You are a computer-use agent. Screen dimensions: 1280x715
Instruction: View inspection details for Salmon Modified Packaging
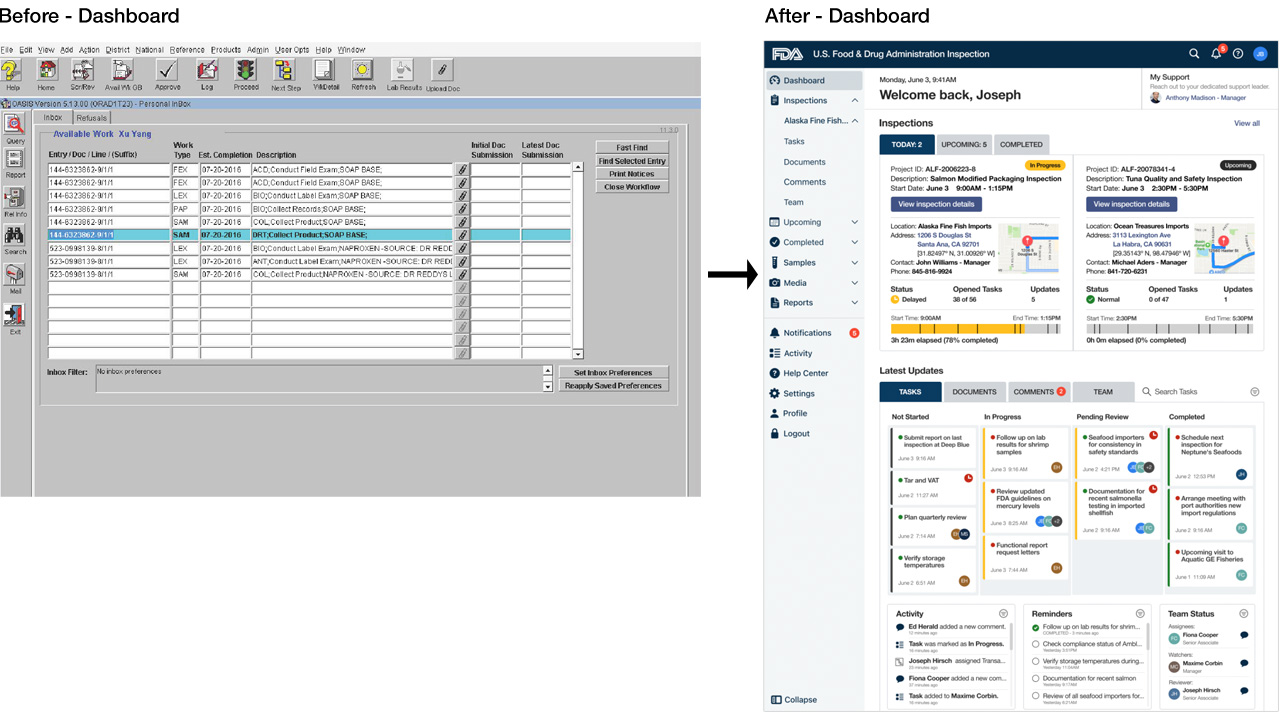pos(936,204)
